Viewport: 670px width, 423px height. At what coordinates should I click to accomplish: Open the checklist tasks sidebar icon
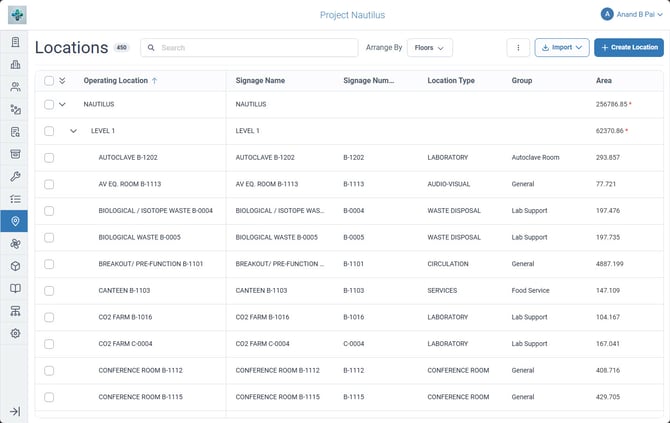pos(15,199)
